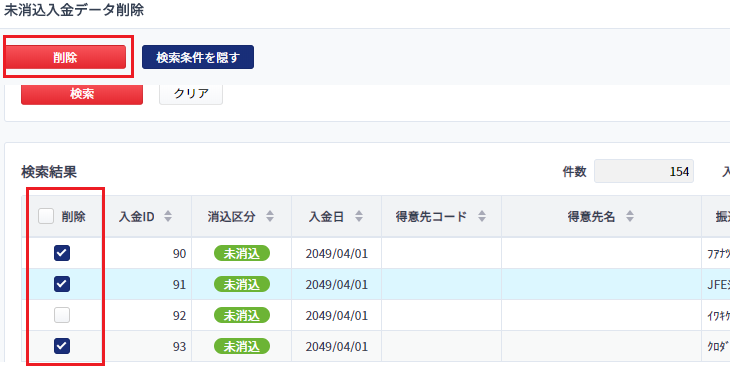
Task: Sort by 得意先名 column arrows
Action: (x=630, y=217)
